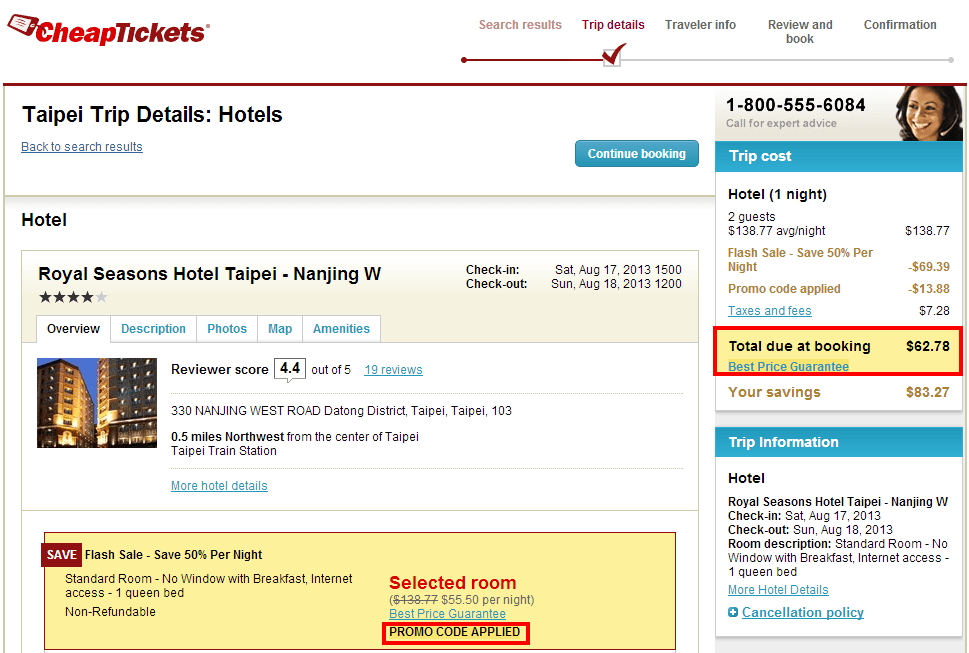Click the CheapTickets logo
The width and height of the screenshot is (969, 653).
108,31
